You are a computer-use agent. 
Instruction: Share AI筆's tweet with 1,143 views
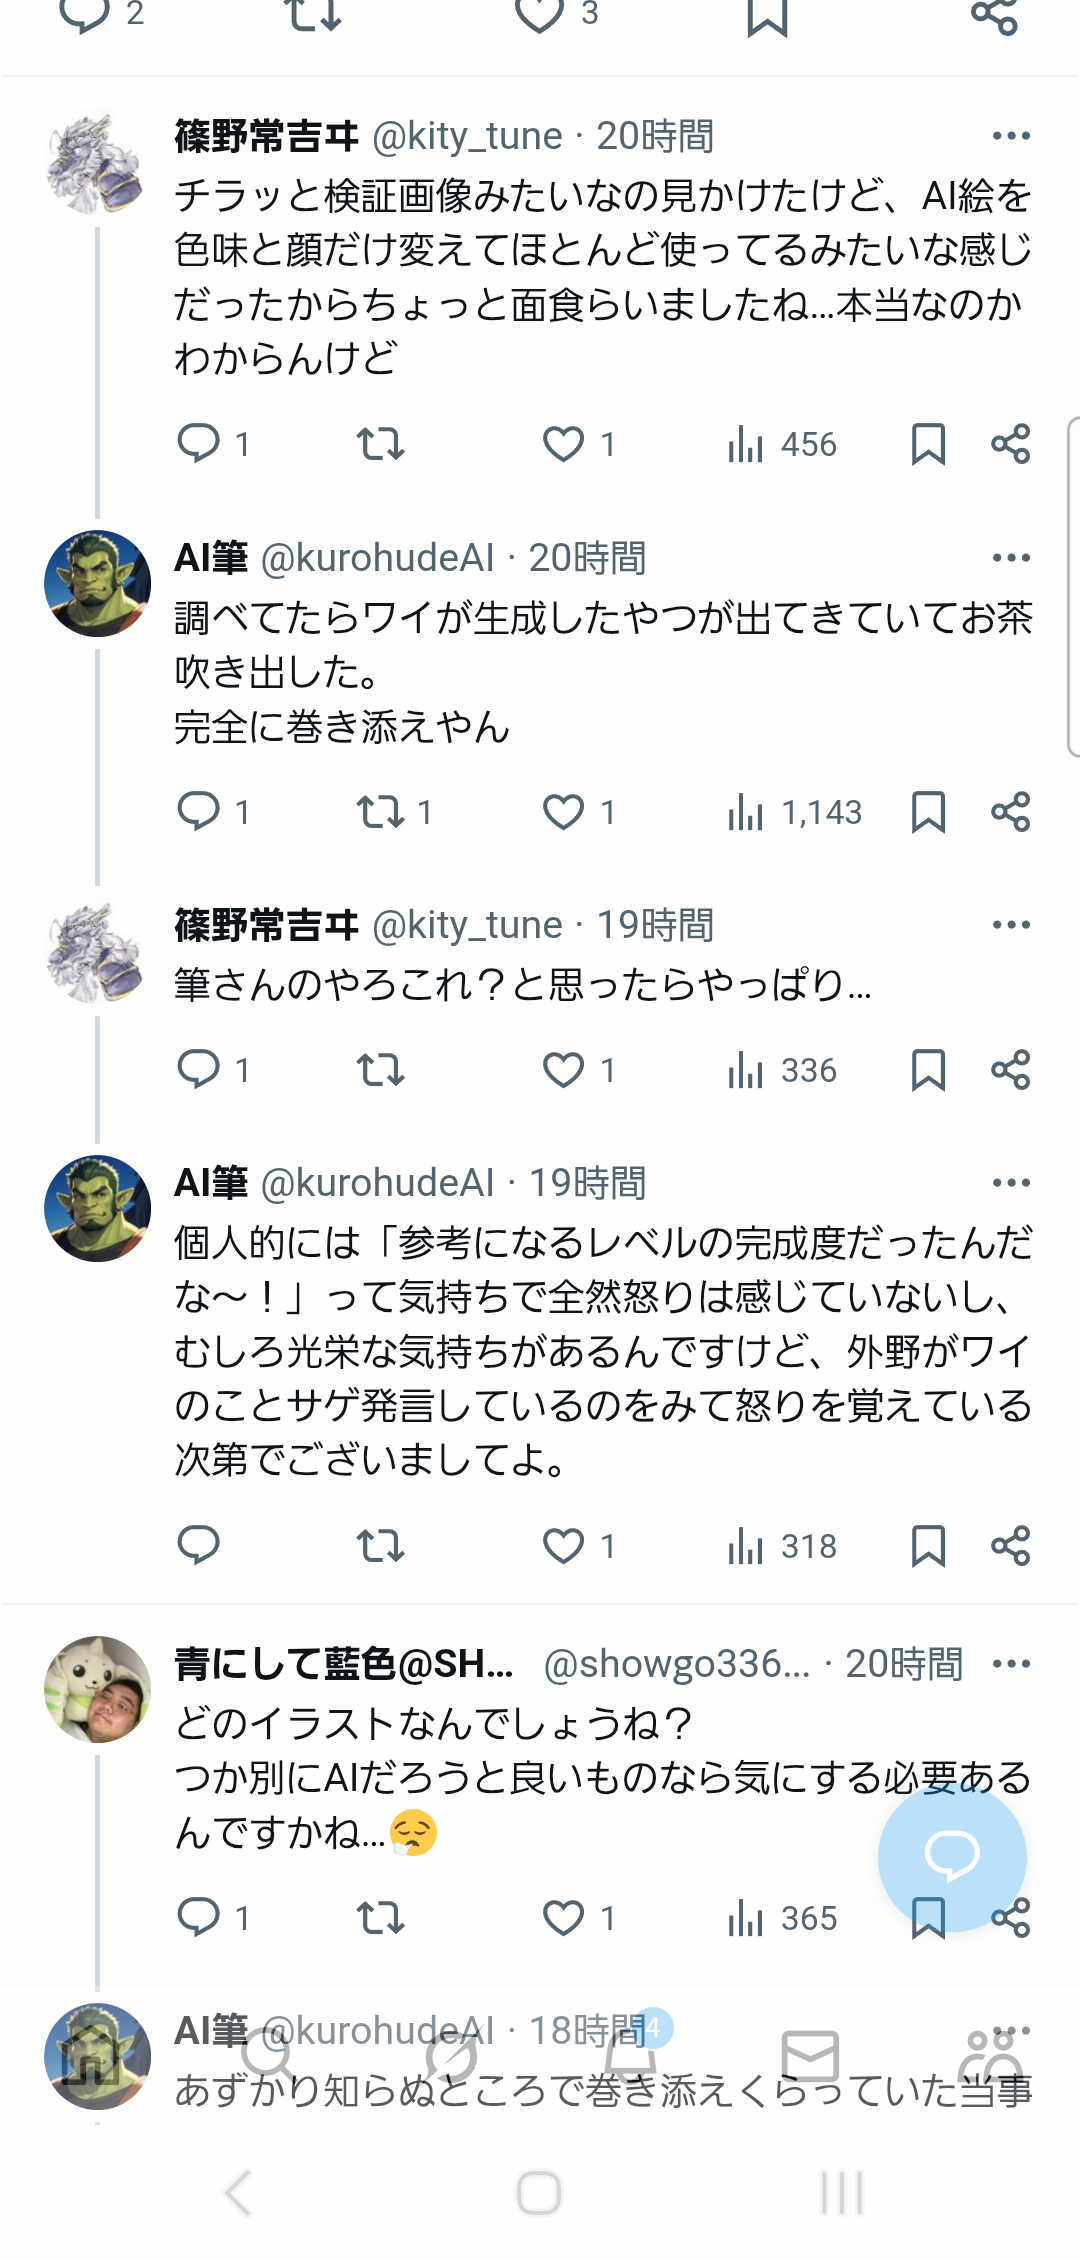click(1010, 812)
